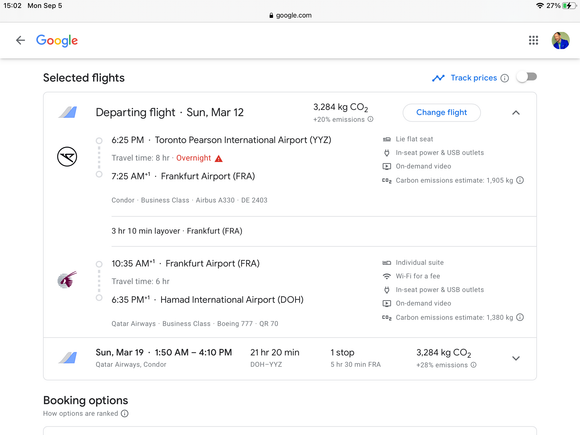Click departing flight airline icon in header
580x435 pixels.
68,112
